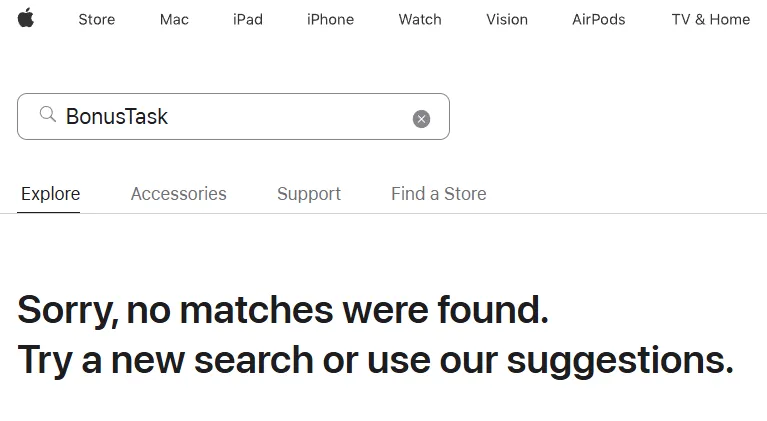767x421 pixels.
Task: Go to the AirPods section
Action: [x=599, y=19]
